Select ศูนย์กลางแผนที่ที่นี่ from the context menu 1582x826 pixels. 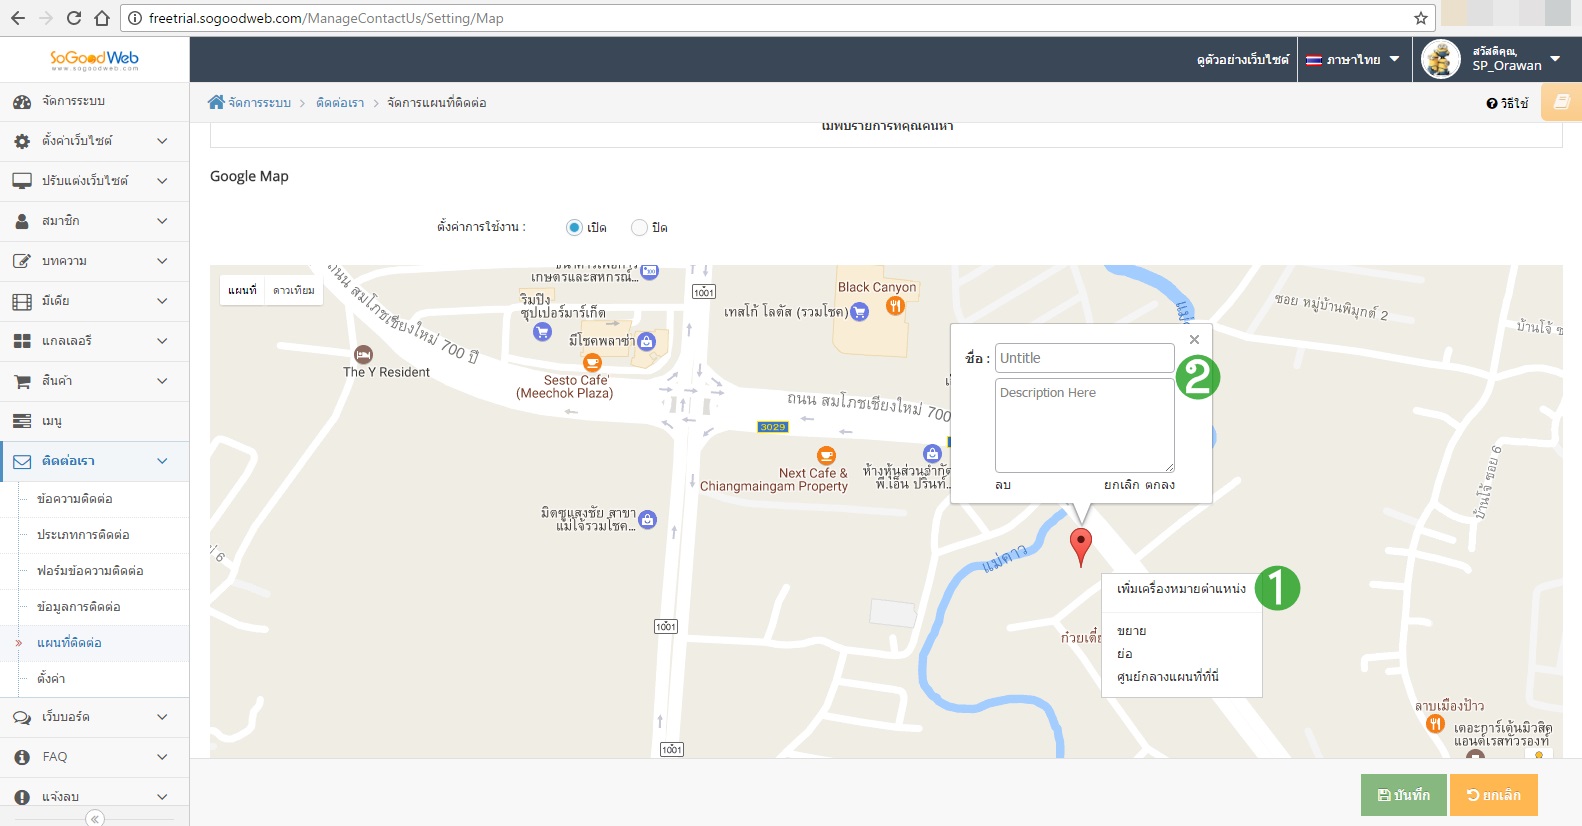1167,677
